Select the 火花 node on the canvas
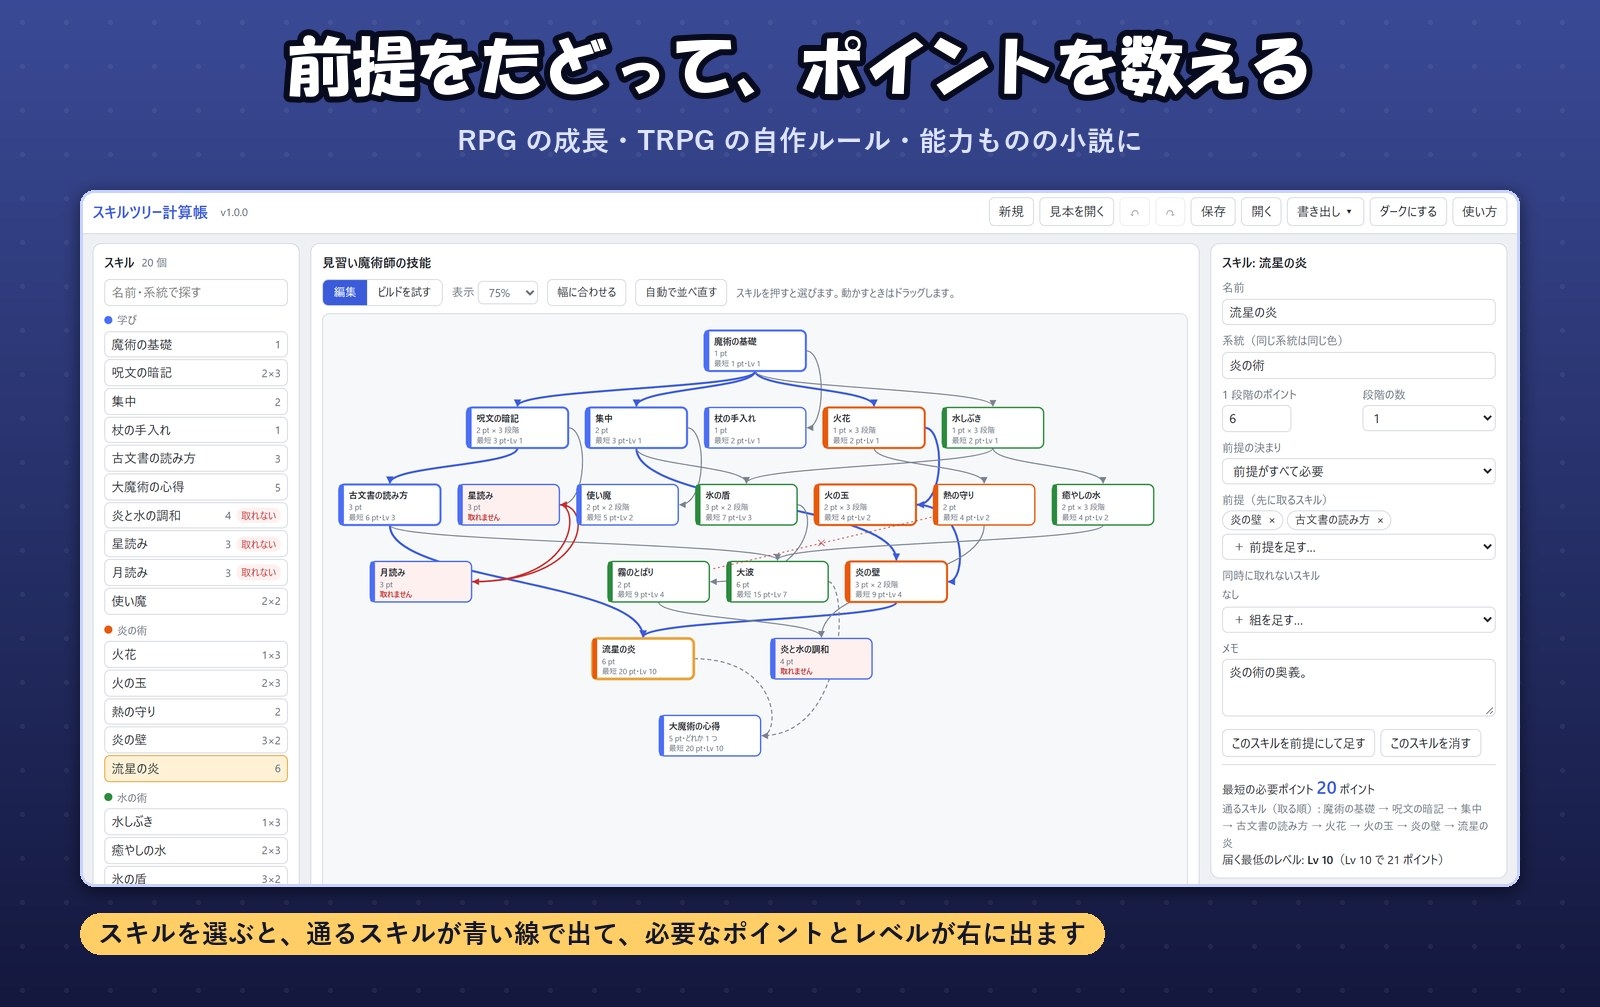The height and width of the screenshot is (1007, 1600). coord(874,428)
